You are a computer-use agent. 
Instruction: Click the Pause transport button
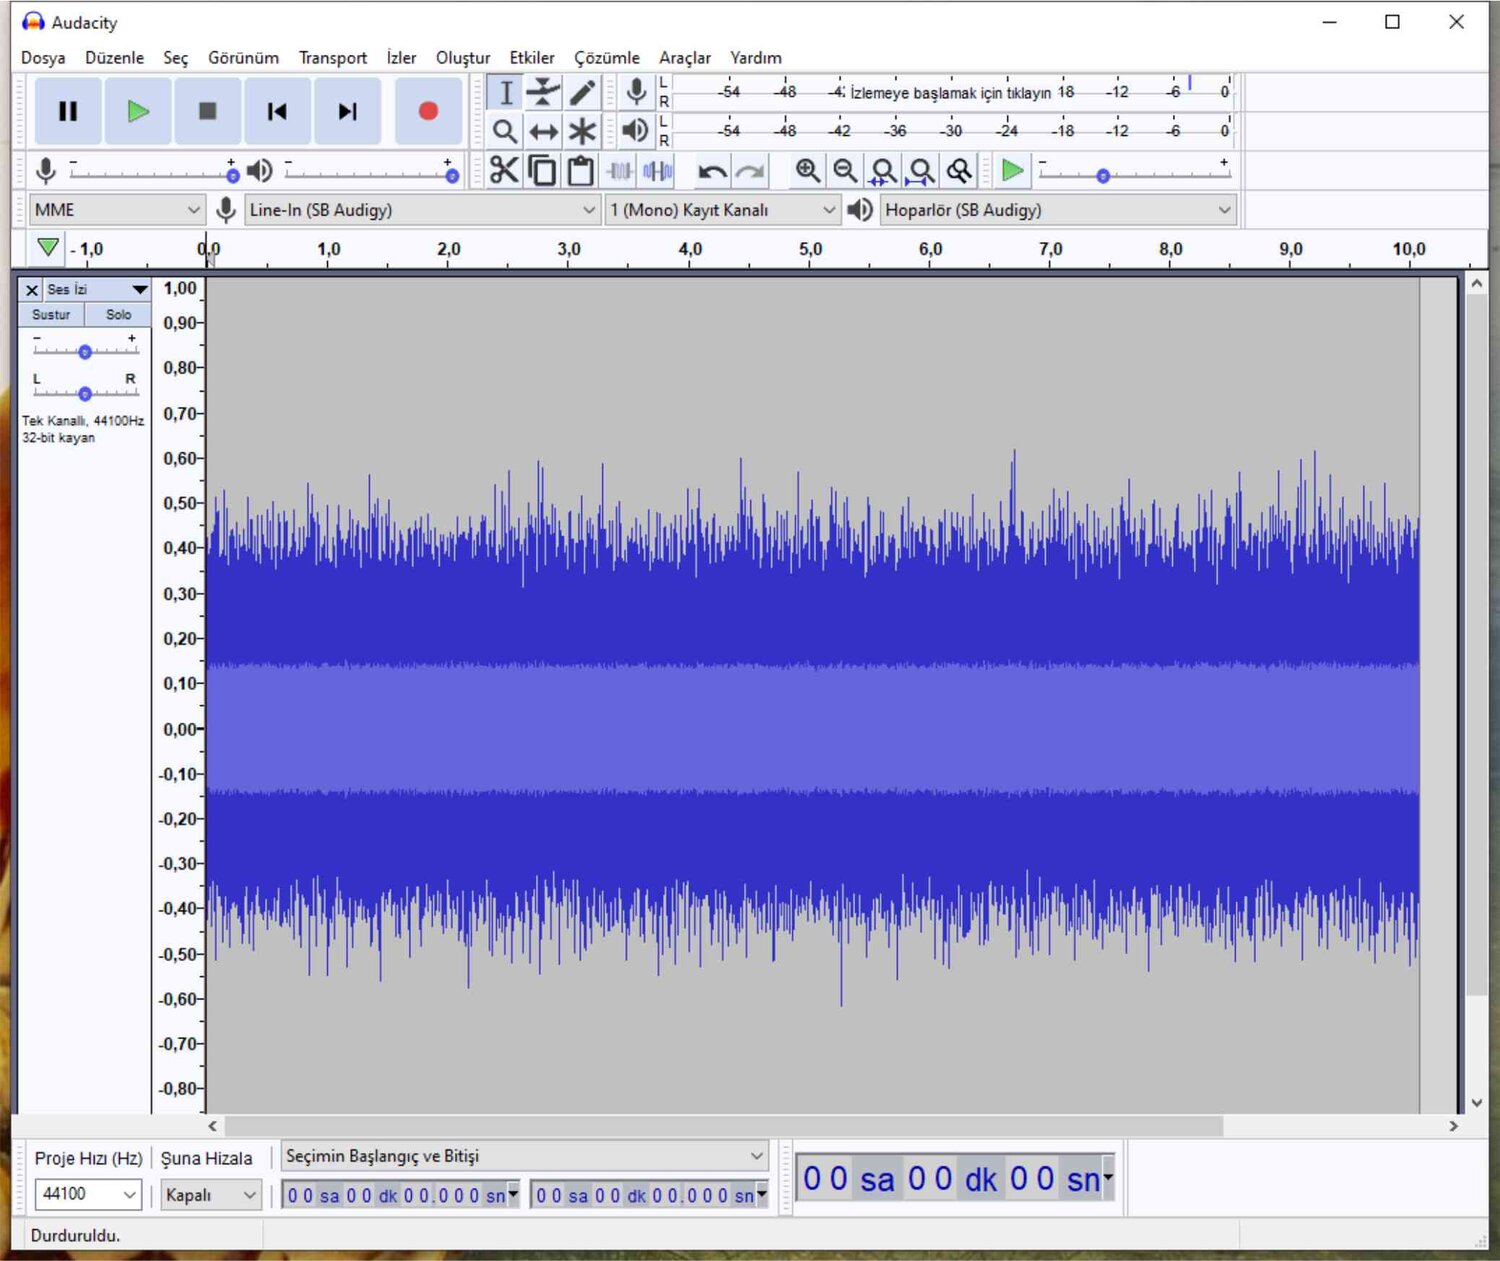coord(68,111)
